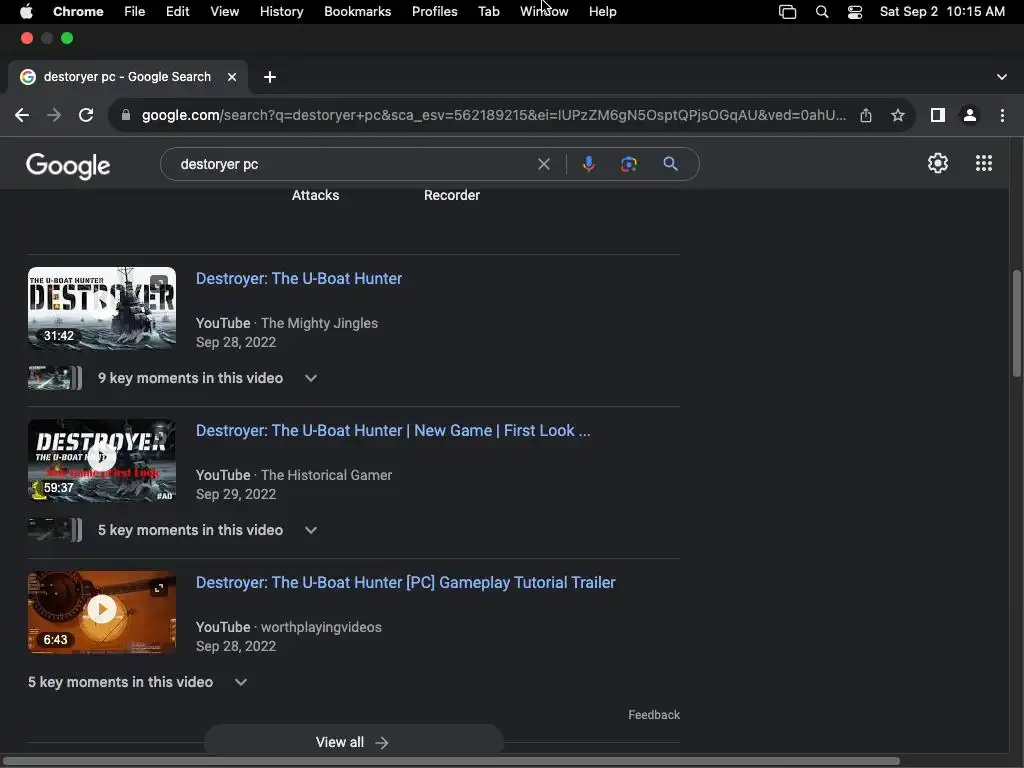Screen dimensions: 1024x768
Task: Click the browser forward arrow
Action: coord(54,116)
